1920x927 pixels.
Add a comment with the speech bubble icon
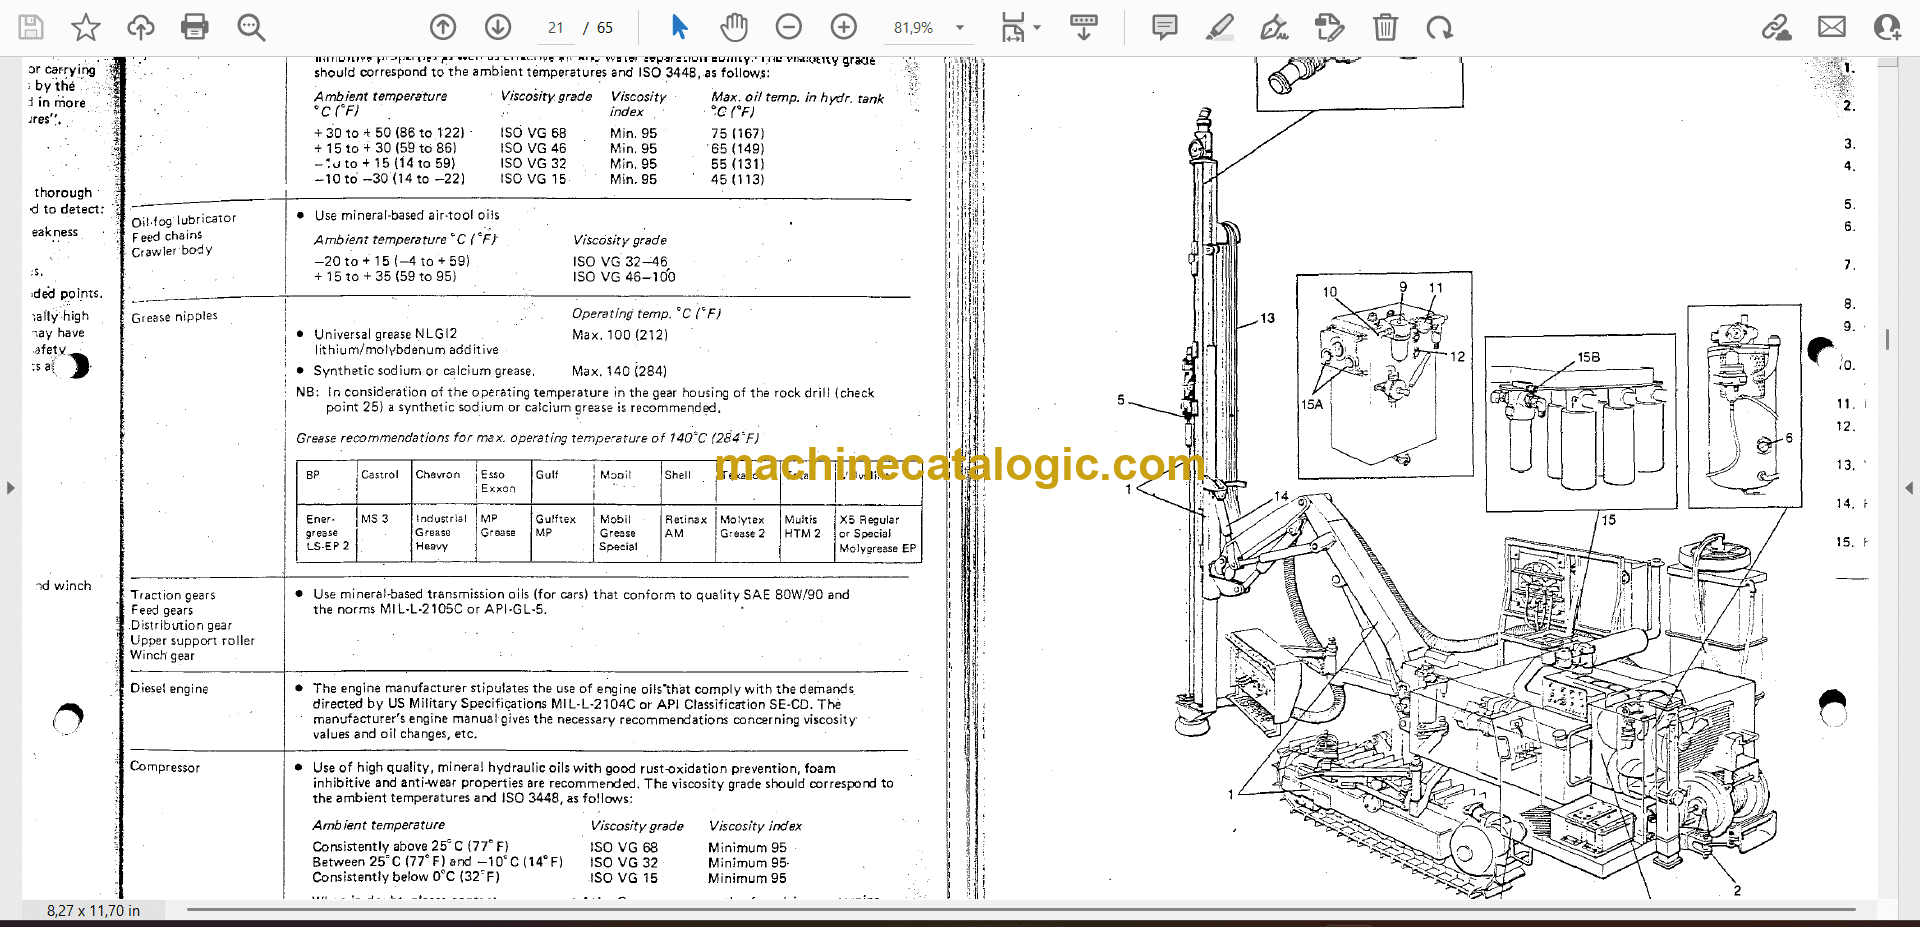(x=1165, y=27)
